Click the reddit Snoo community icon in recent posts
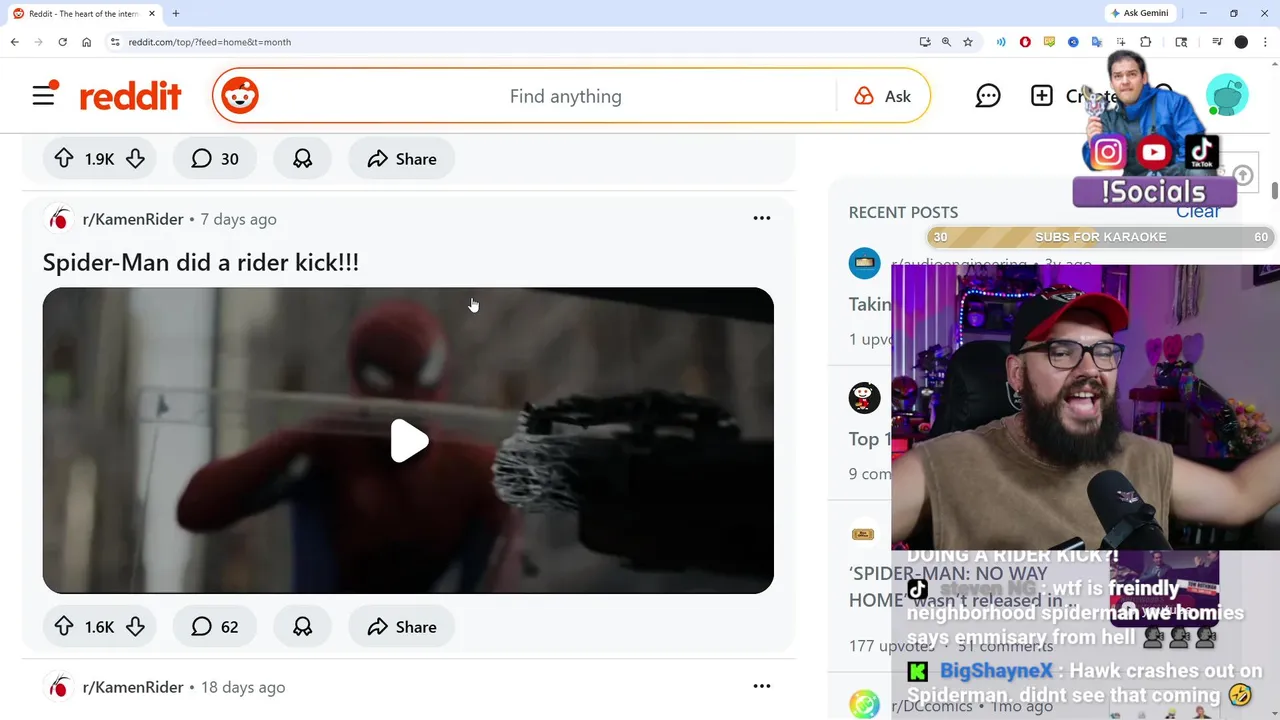The image size is (1280, 720). (x=865, y=398)
